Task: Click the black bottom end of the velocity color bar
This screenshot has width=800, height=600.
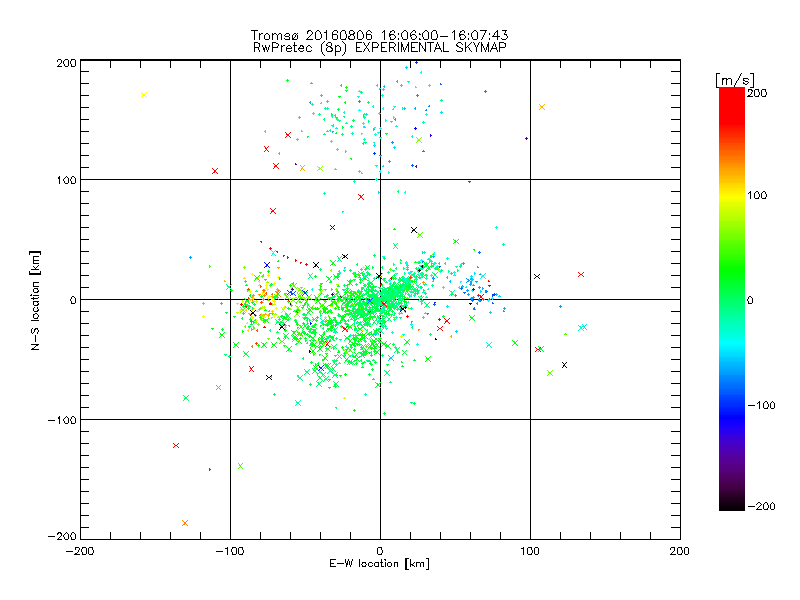Action: point(732,505)
